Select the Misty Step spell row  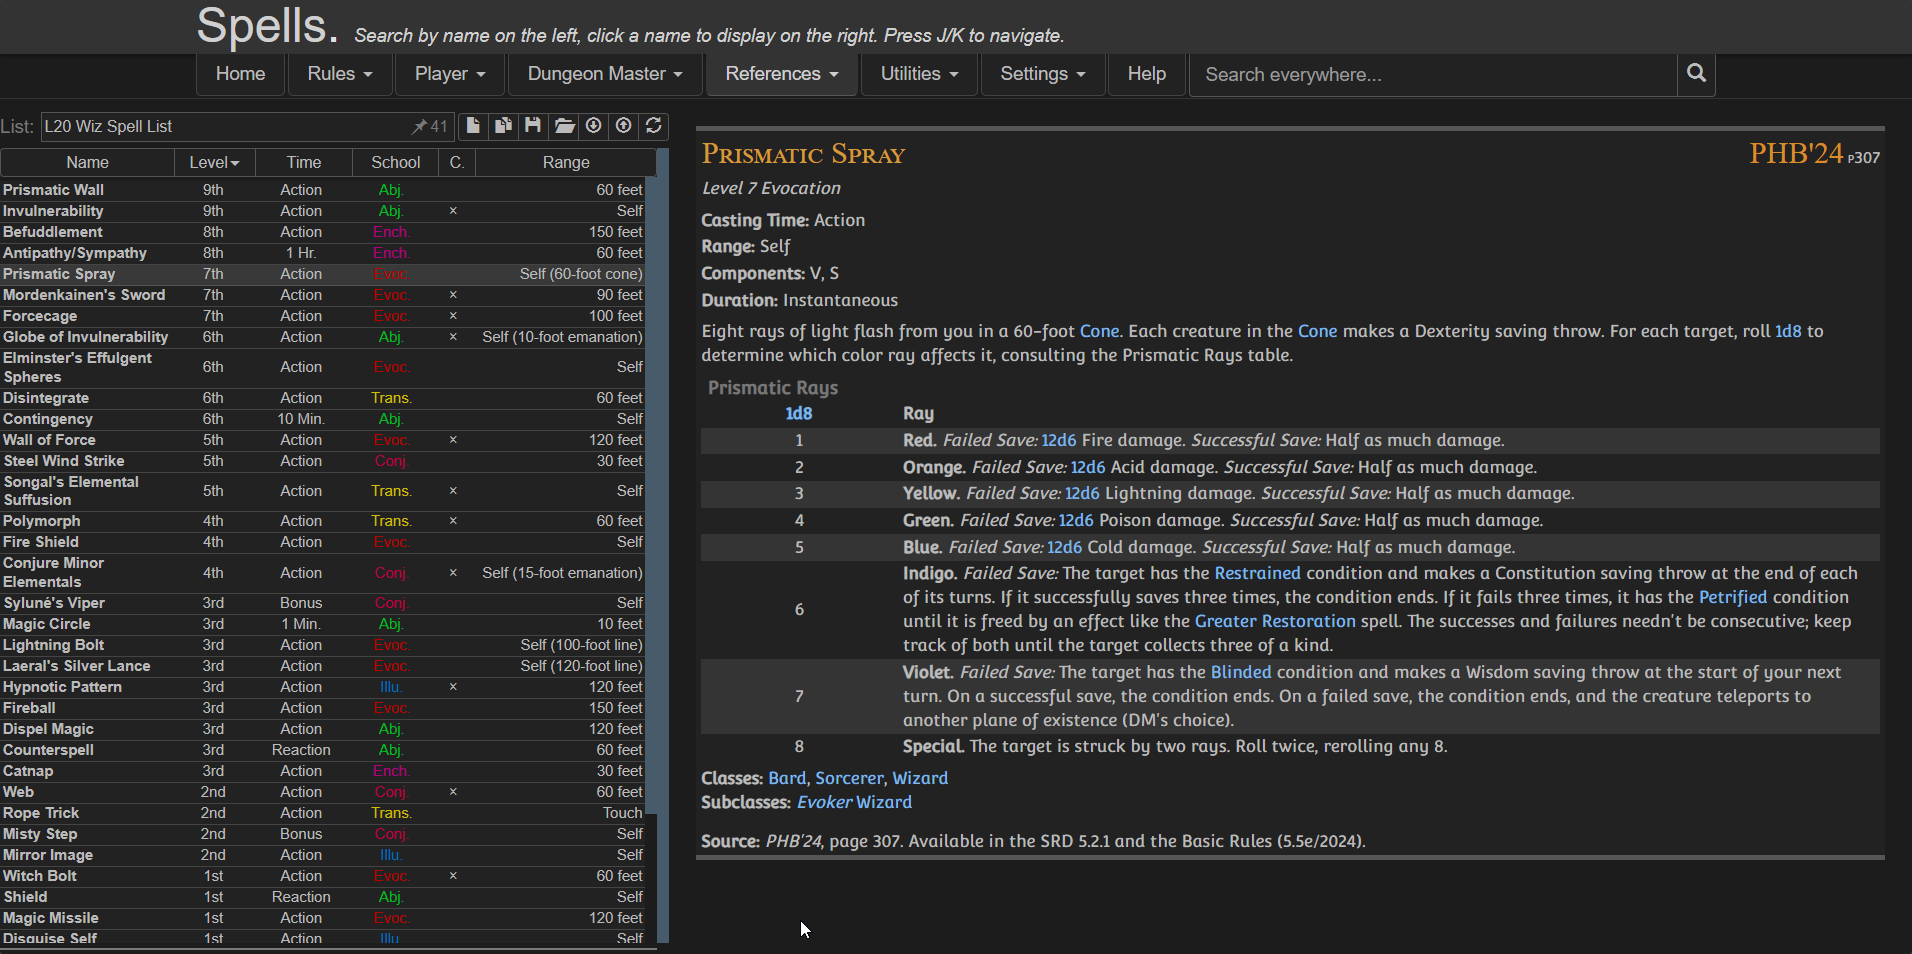323,834
